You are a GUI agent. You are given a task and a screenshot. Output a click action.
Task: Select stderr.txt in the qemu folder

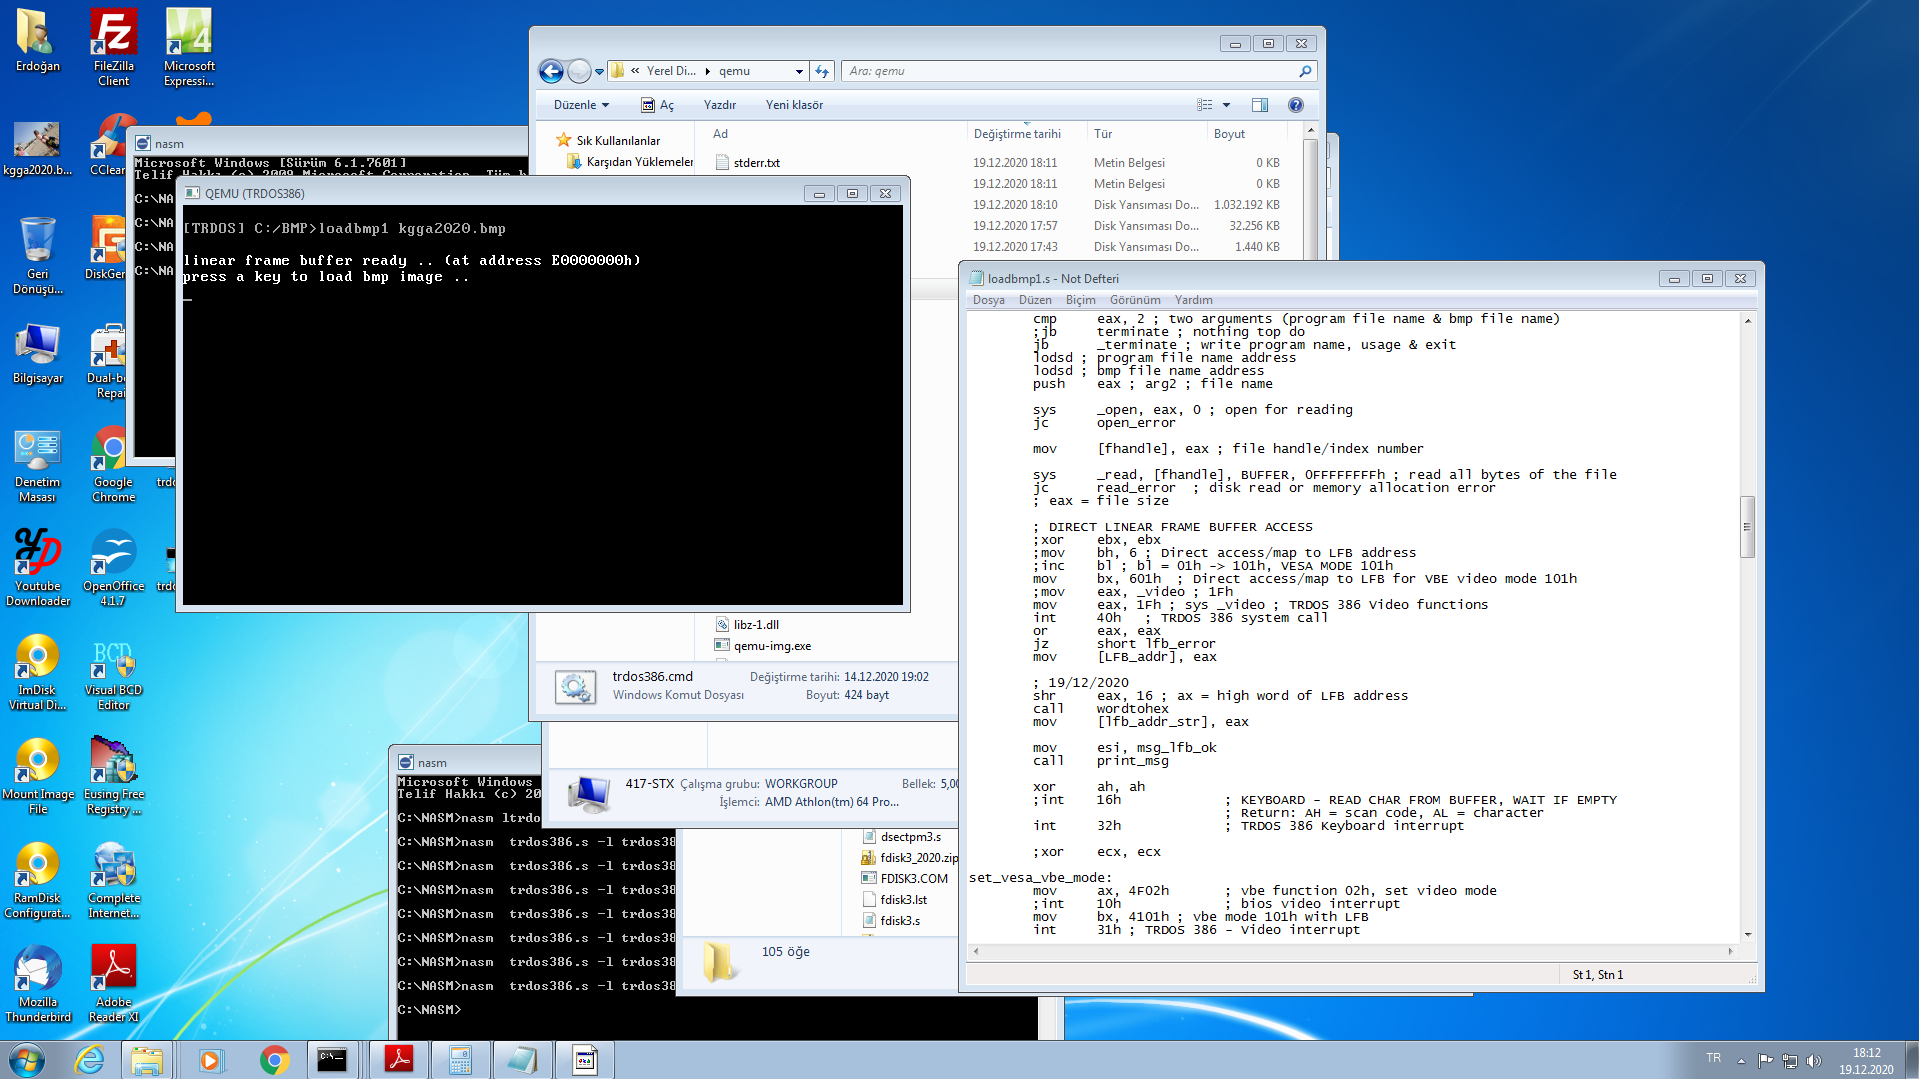[x=757, y=162]
